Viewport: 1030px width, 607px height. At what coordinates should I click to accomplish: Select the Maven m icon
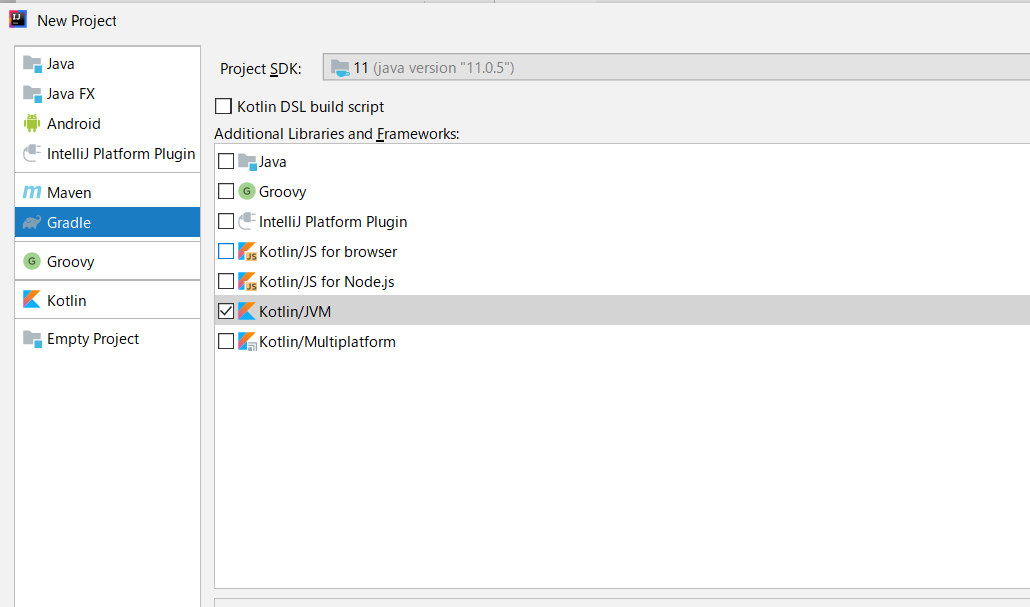tap(32, 192)
